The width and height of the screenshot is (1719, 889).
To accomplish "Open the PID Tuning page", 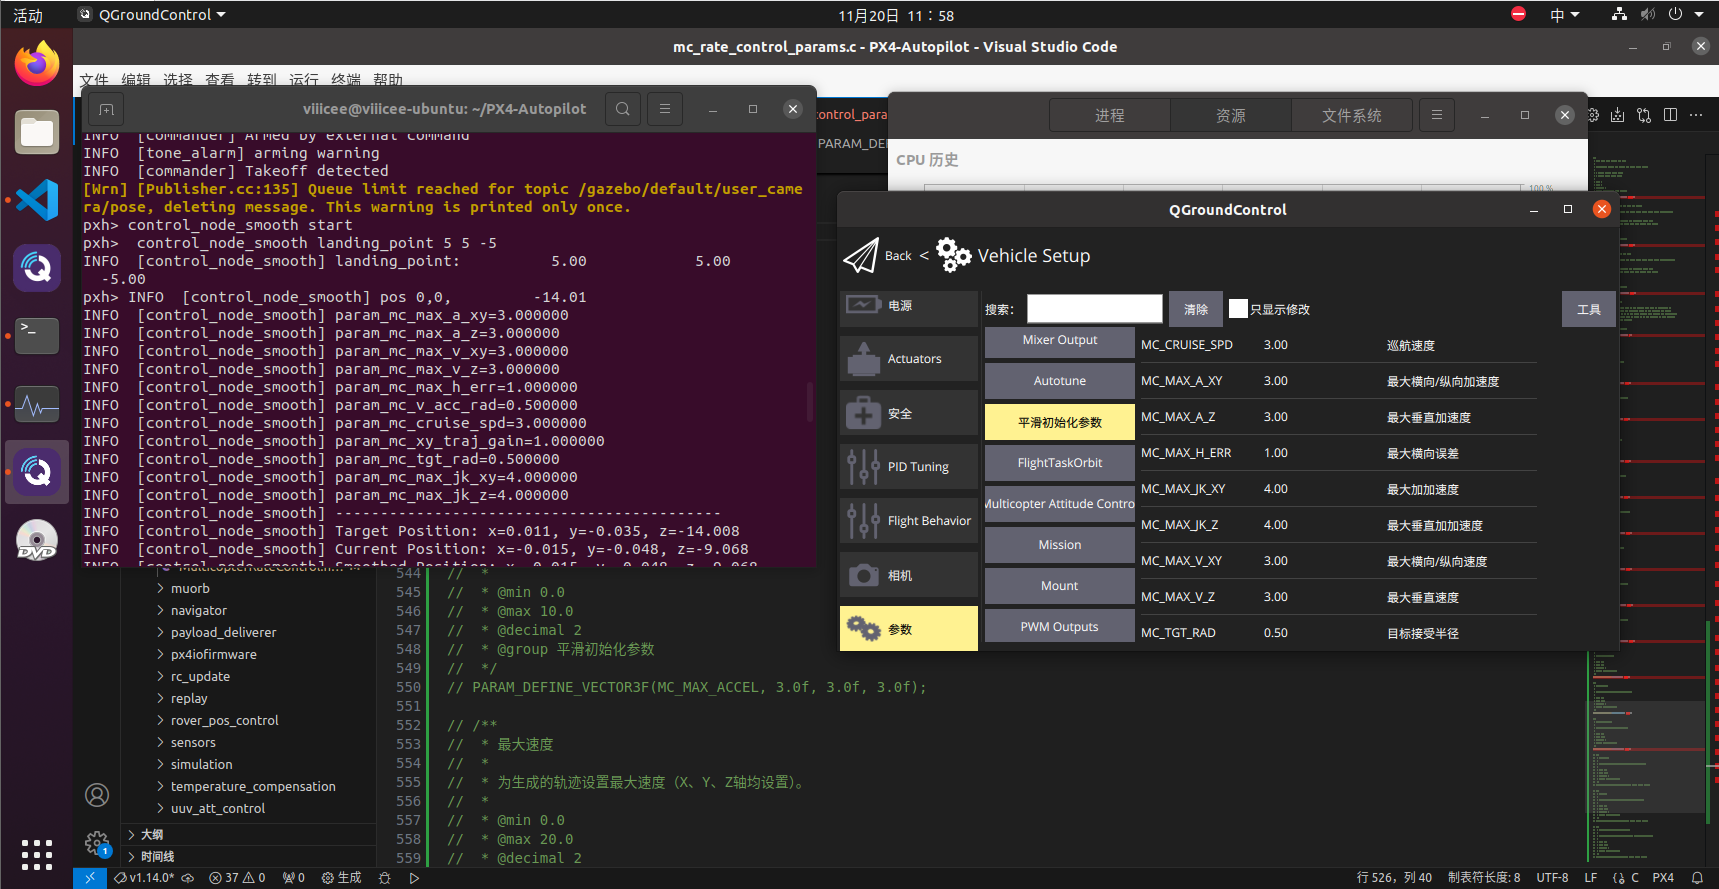I will click(909, 467).
